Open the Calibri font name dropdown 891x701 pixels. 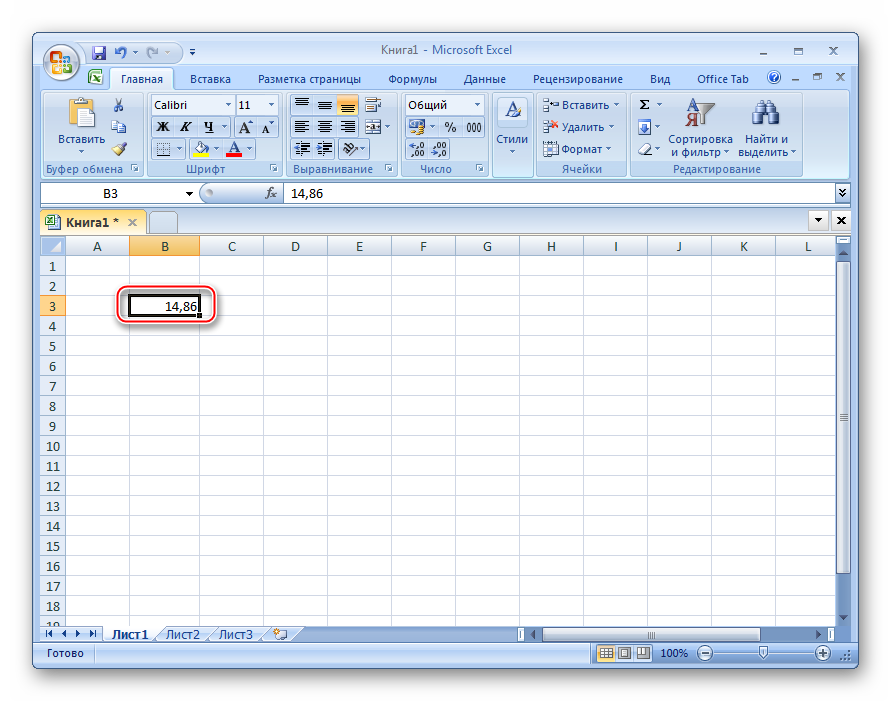(x=228, y=105)
